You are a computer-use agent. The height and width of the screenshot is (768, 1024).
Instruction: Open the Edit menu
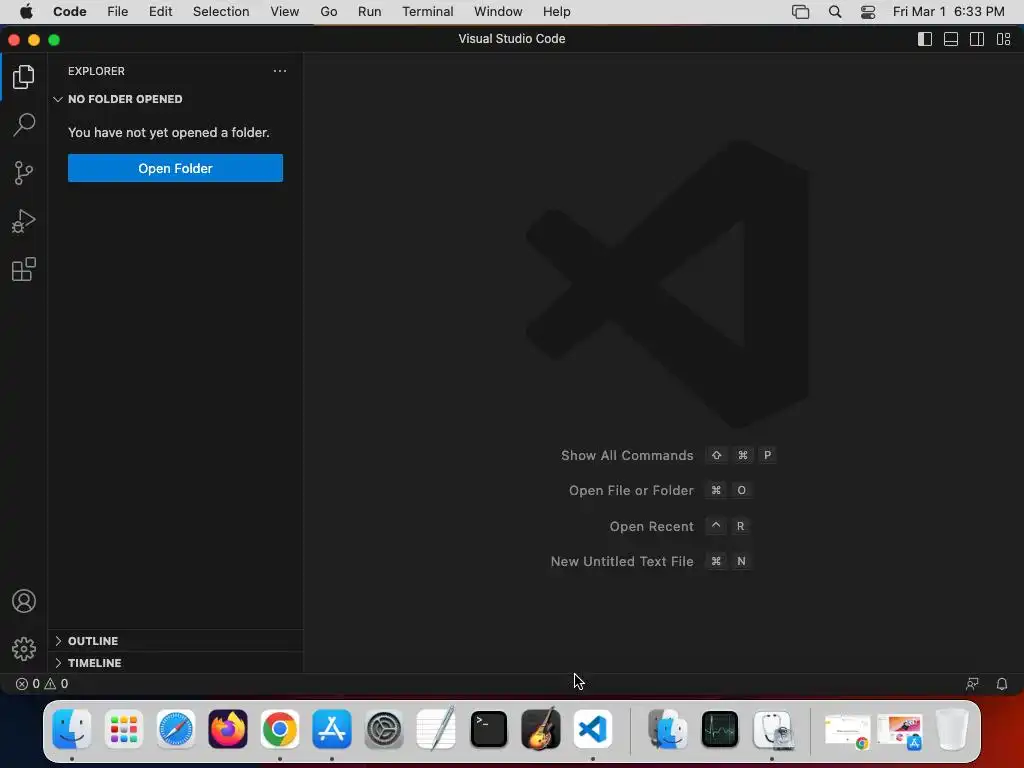[x=160, y=12]
